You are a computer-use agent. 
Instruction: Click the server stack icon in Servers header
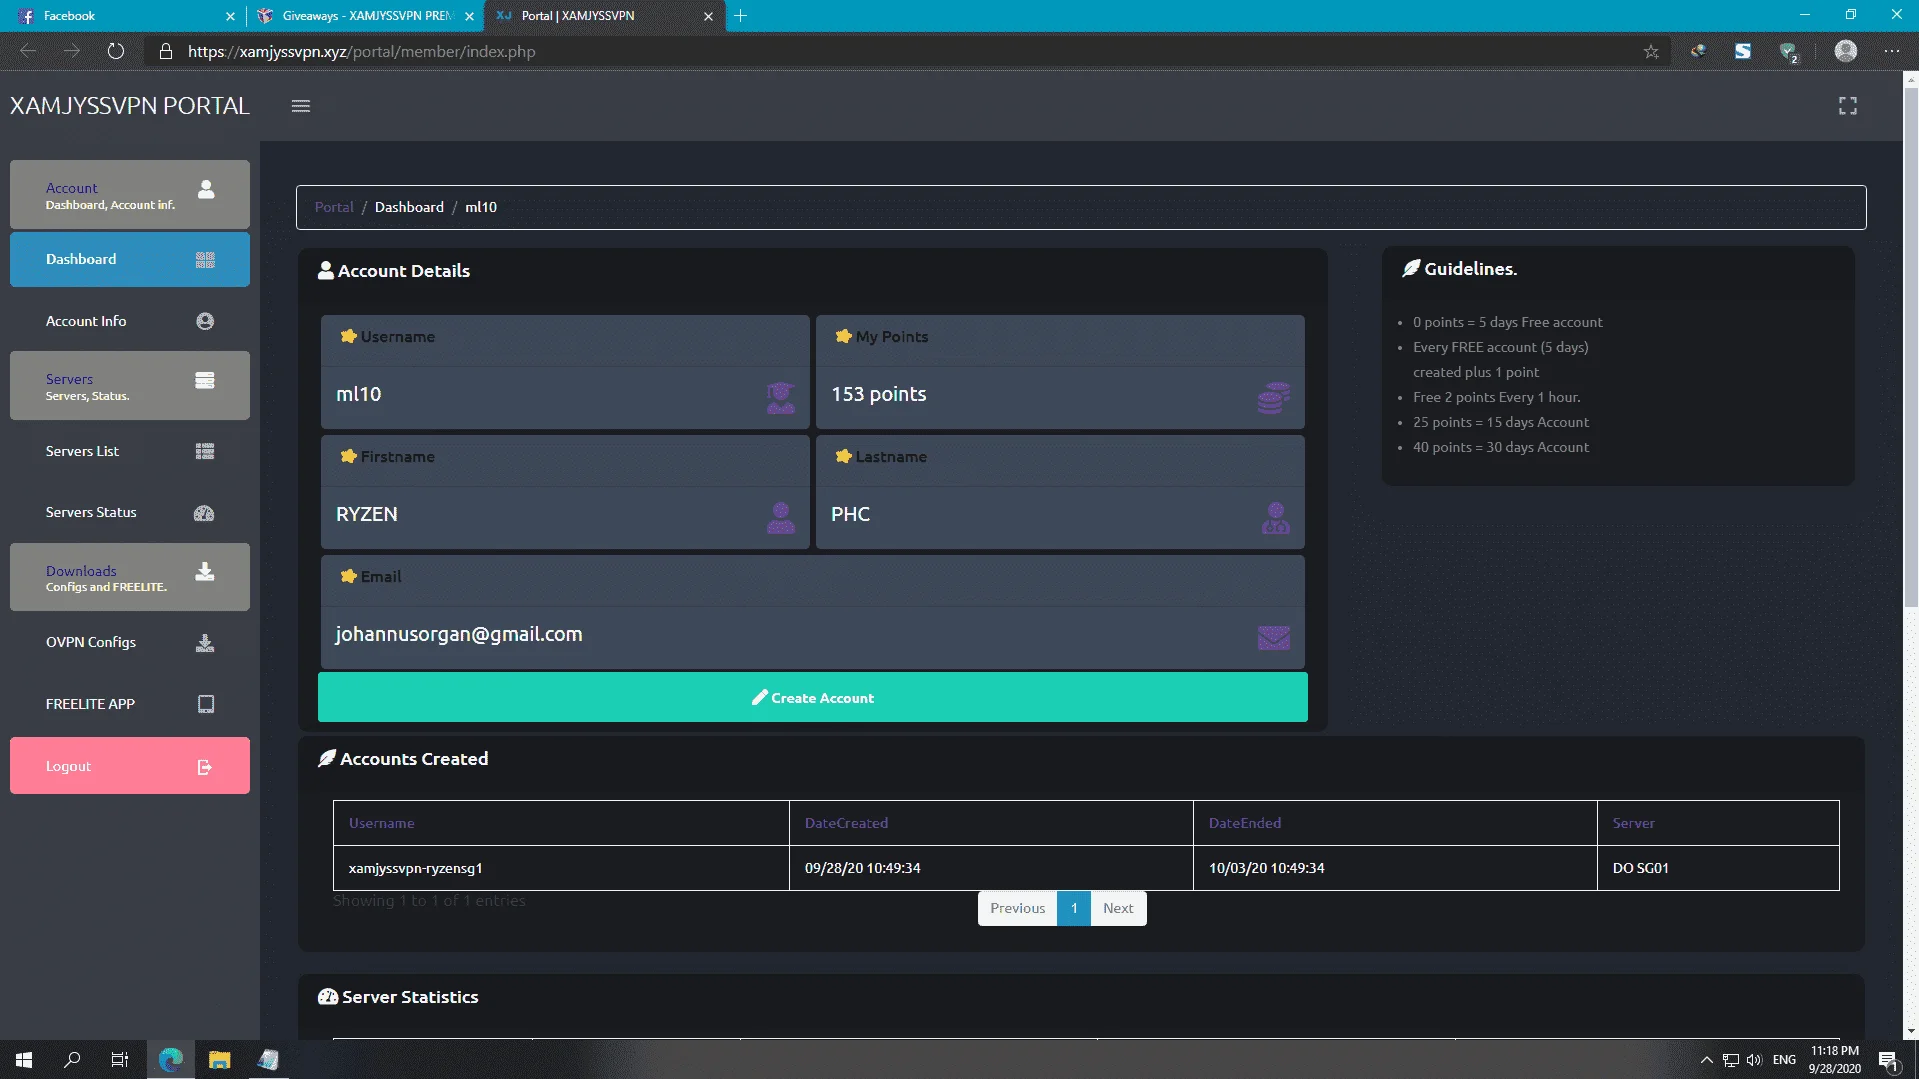pos(205,380)
